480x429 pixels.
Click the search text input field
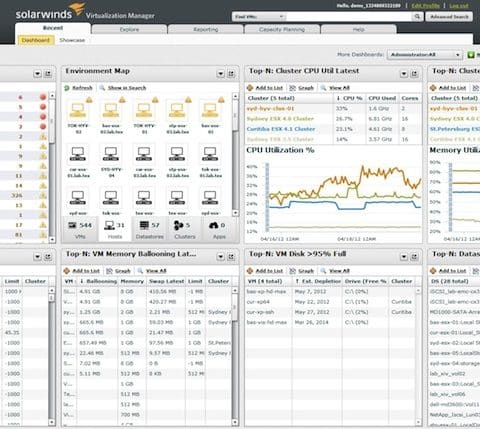[x=348, y=17]
